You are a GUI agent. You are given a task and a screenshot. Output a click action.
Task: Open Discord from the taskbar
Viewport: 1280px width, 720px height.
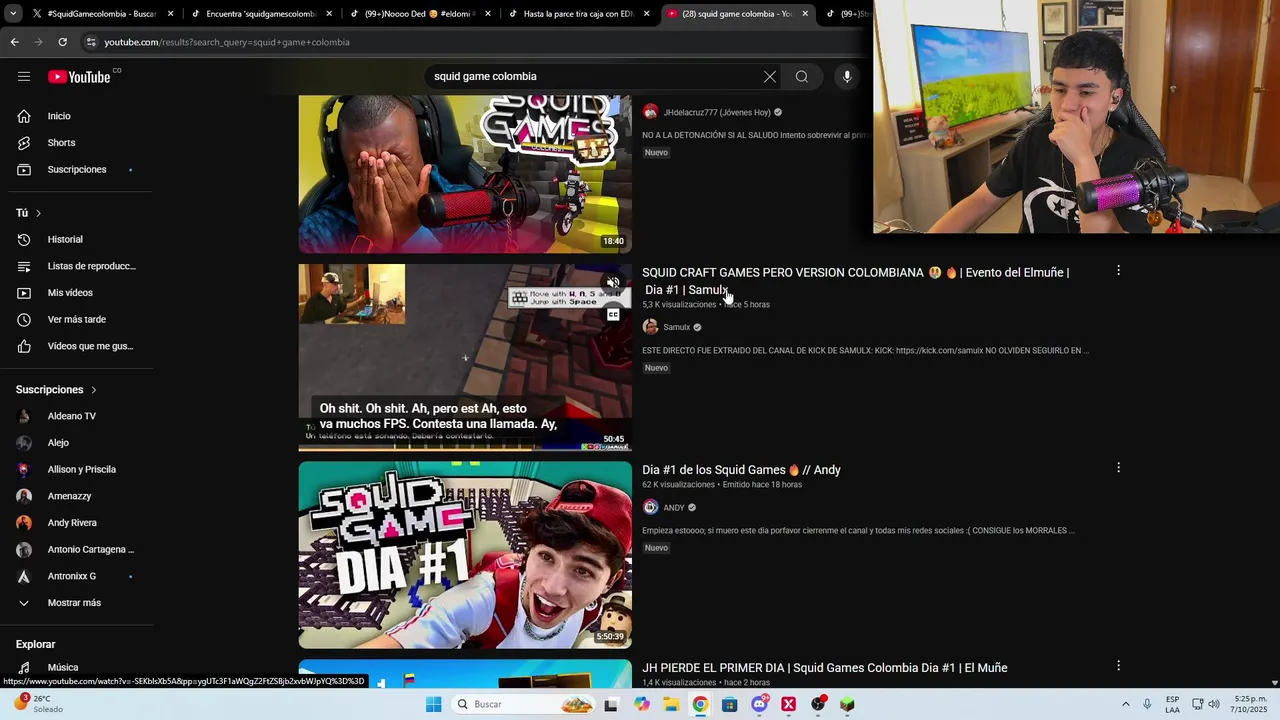coord(759,704)
